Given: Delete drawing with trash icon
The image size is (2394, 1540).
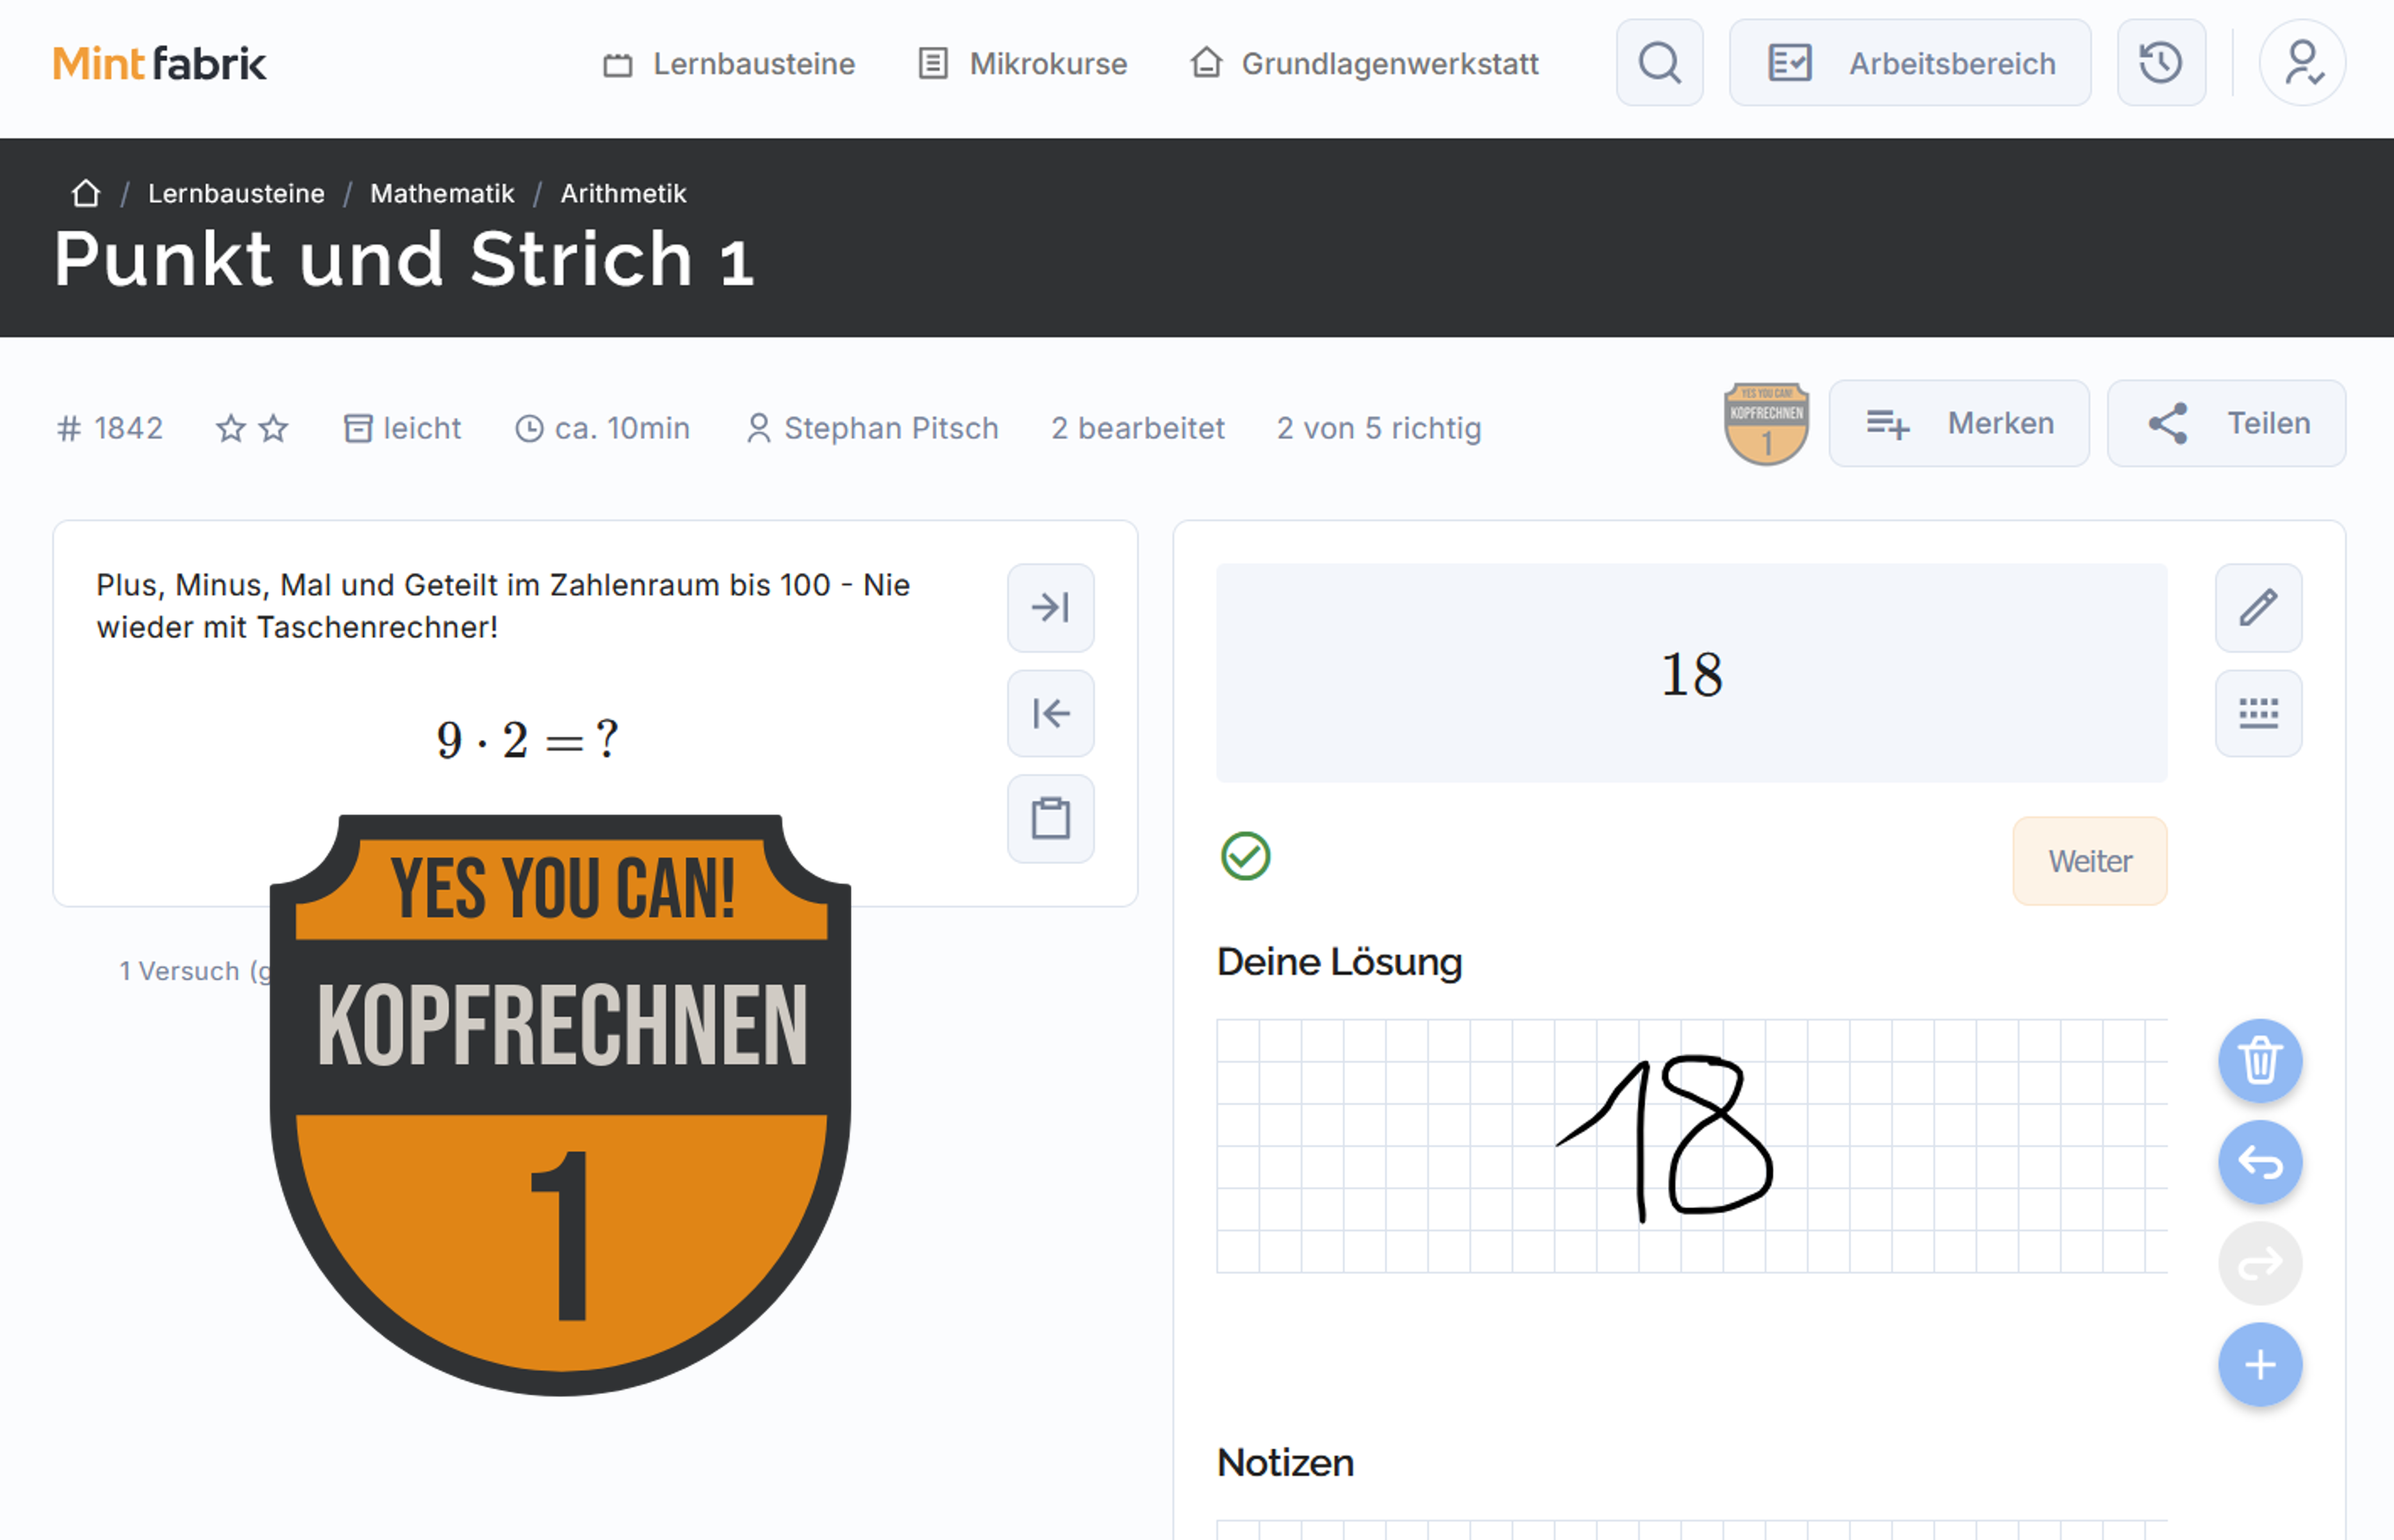Looking at the screenshot, I should (2259, 1061).
